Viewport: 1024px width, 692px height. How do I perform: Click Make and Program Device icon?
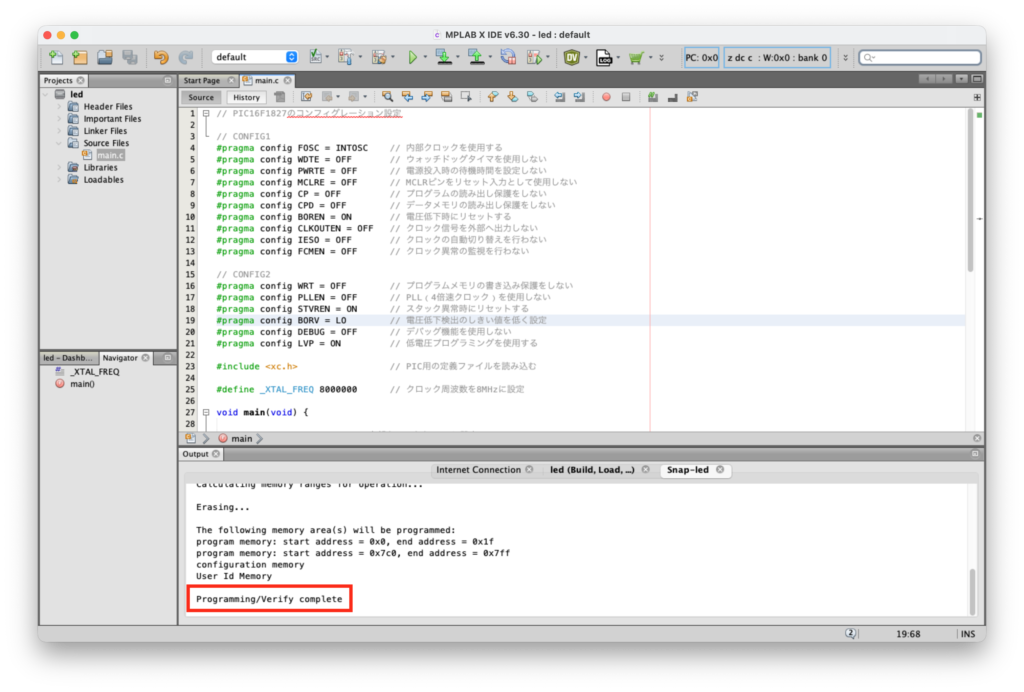[x=443, y=57]
